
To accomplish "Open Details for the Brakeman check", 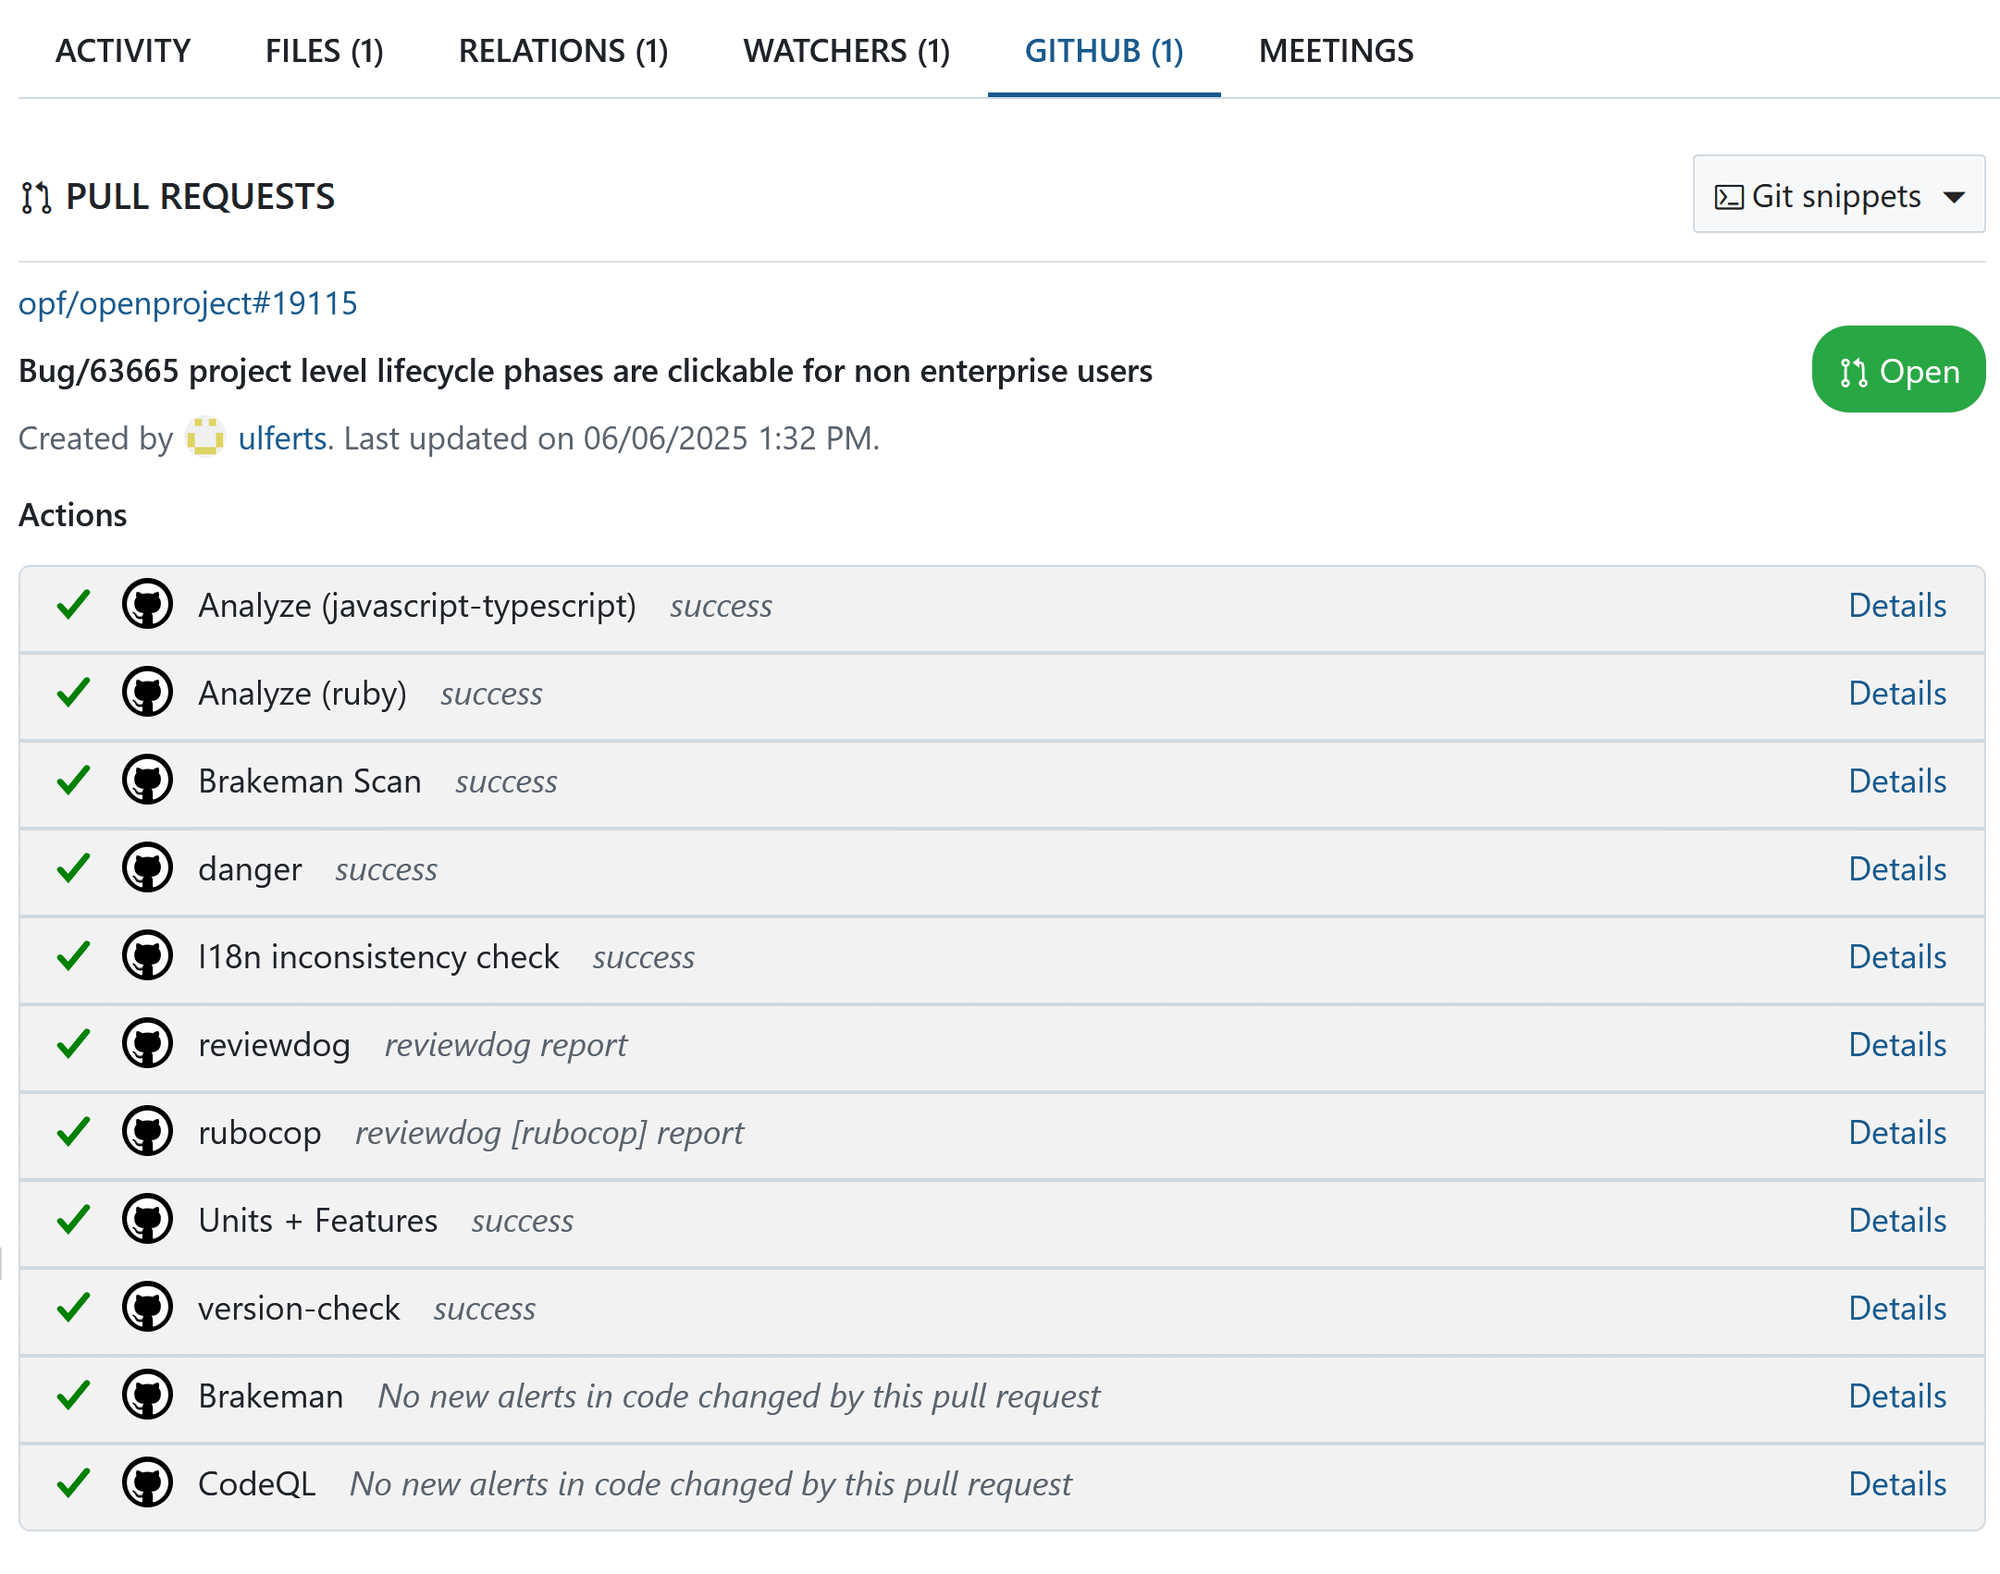I will [1896, 1396].
